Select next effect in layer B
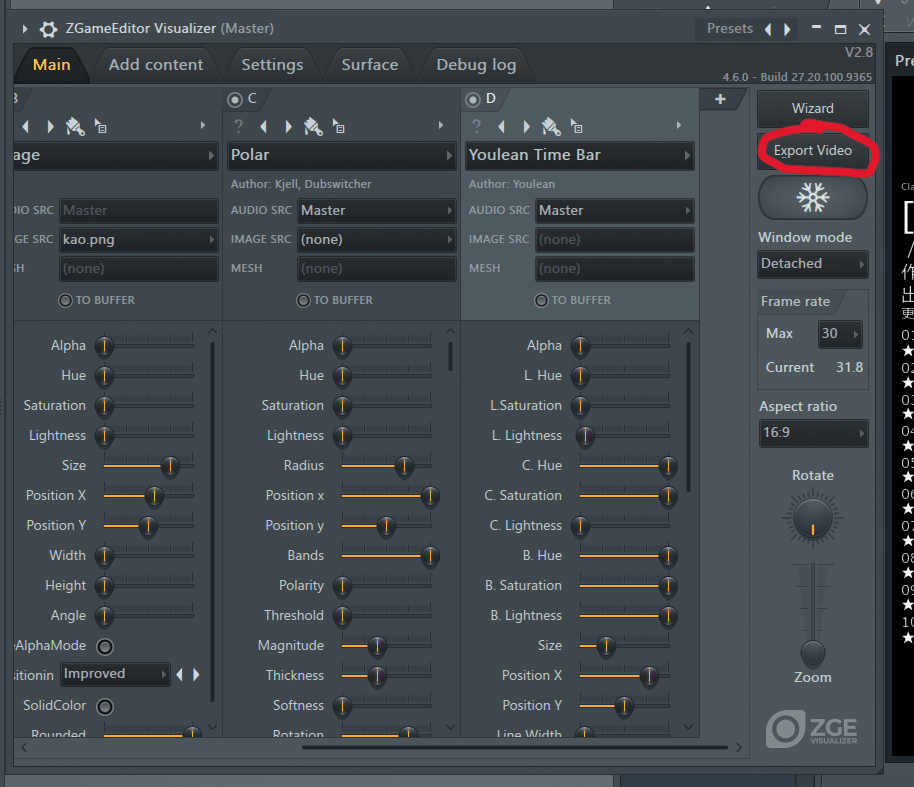This screenshot has height=787, width=914. 50,126
